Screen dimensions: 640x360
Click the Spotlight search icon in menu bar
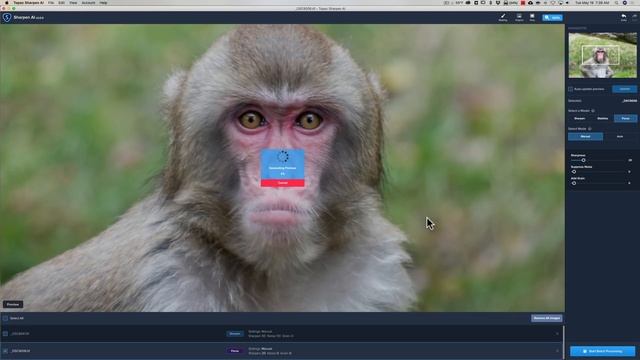pos(617,2)
